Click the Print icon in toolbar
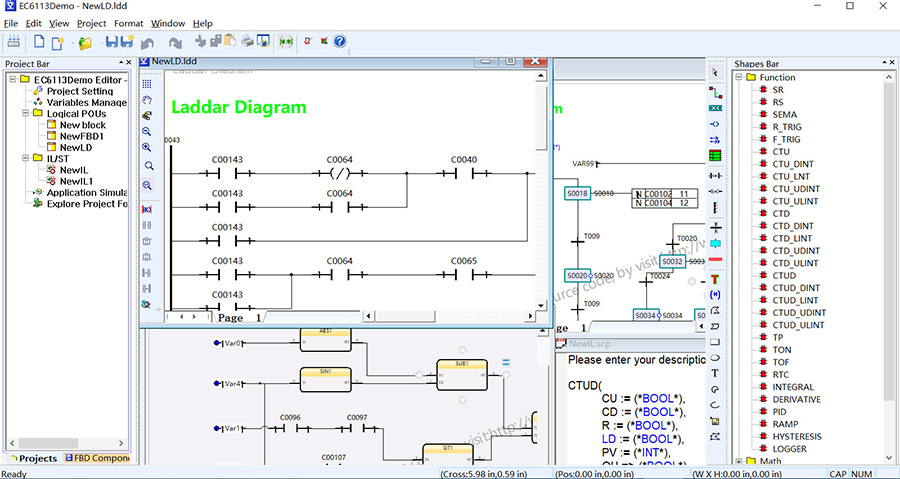 pos(247,41)
